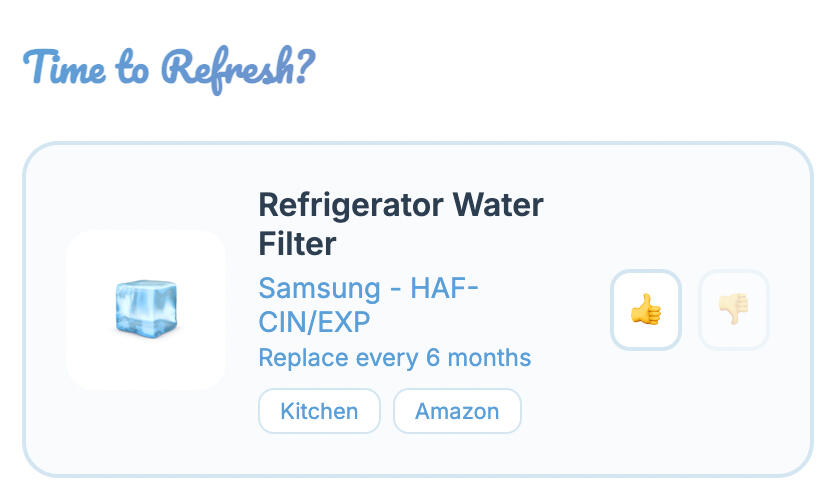Select the Kitchen tag

(319, 411)
